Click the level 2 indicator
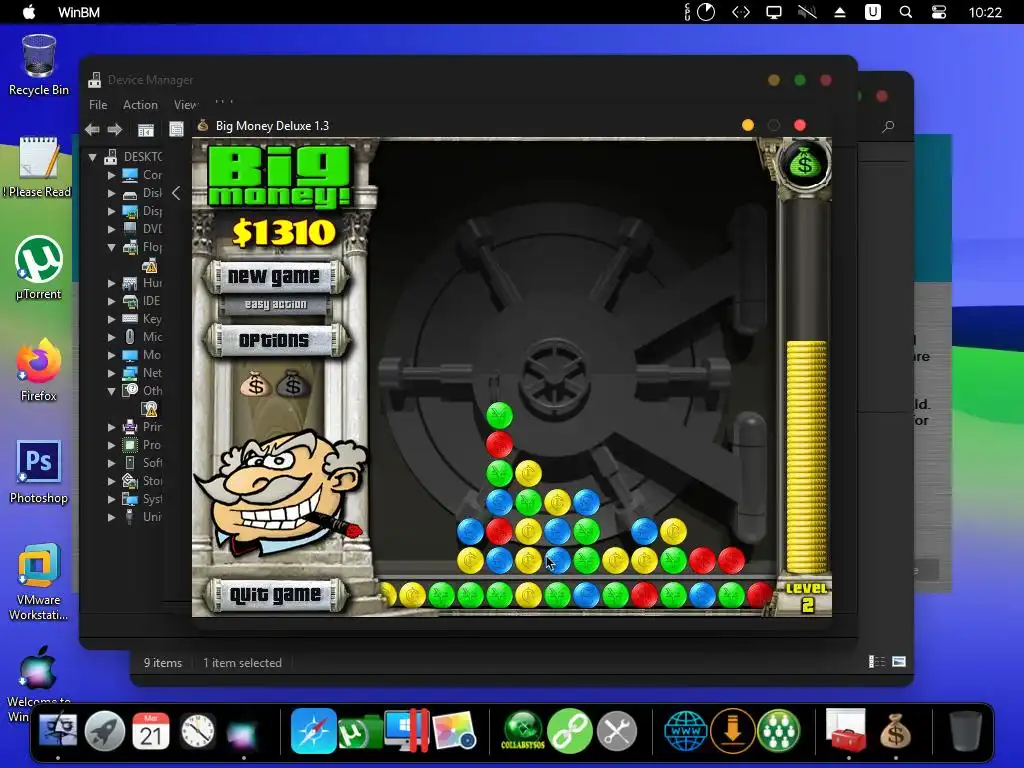Screen dimensions: 1024x768 click(x=807, y=597)
